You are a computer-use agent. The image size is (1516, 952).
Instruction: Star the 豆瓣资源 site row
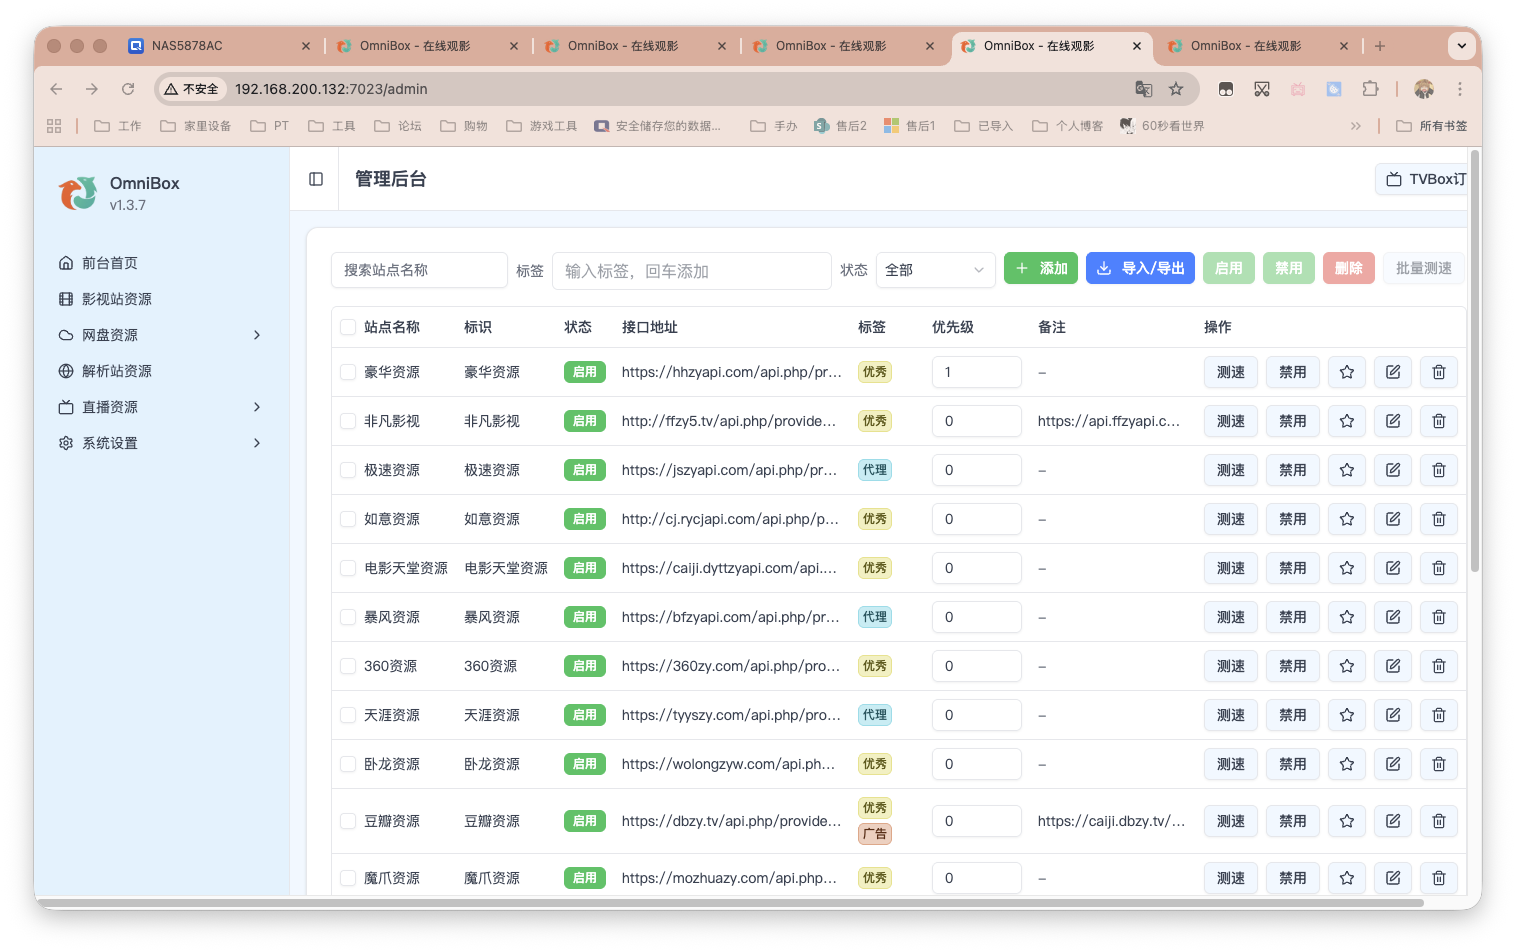(1346, 820)
